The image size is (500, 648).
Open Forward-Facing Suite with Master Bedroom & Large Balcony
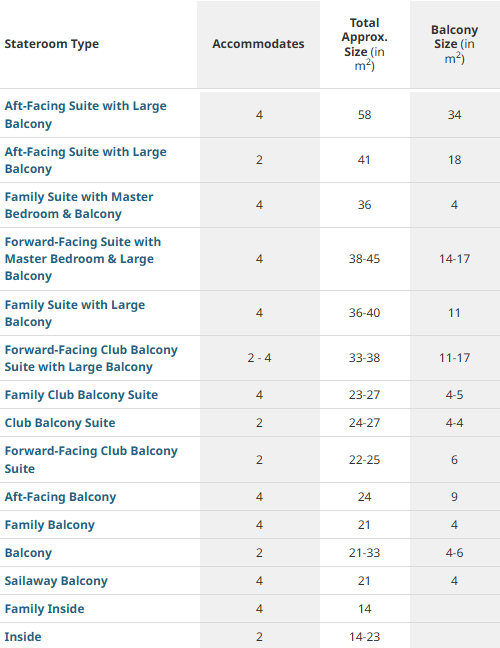click(x=83, y=259)
